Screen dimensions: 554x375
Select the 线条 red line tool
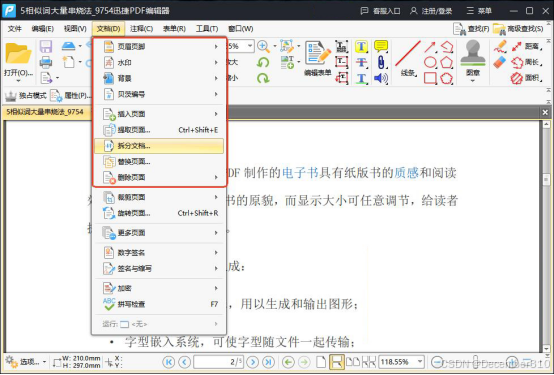point(408,58)
